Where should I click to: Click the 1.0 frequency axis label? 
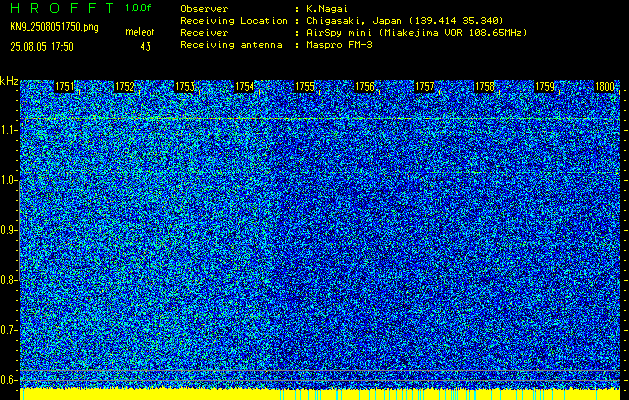pyautogui.click(x=8, y=181)
